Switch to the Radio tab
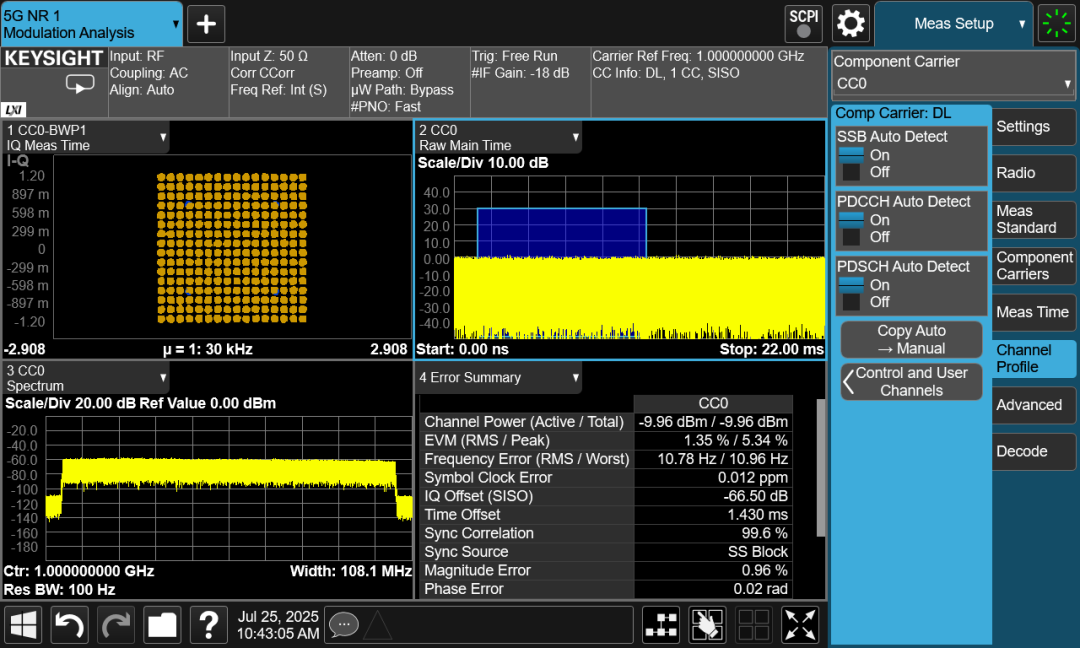This screenshot has width=1080, height=648. pyautogui.click(x=1033, y=173)
